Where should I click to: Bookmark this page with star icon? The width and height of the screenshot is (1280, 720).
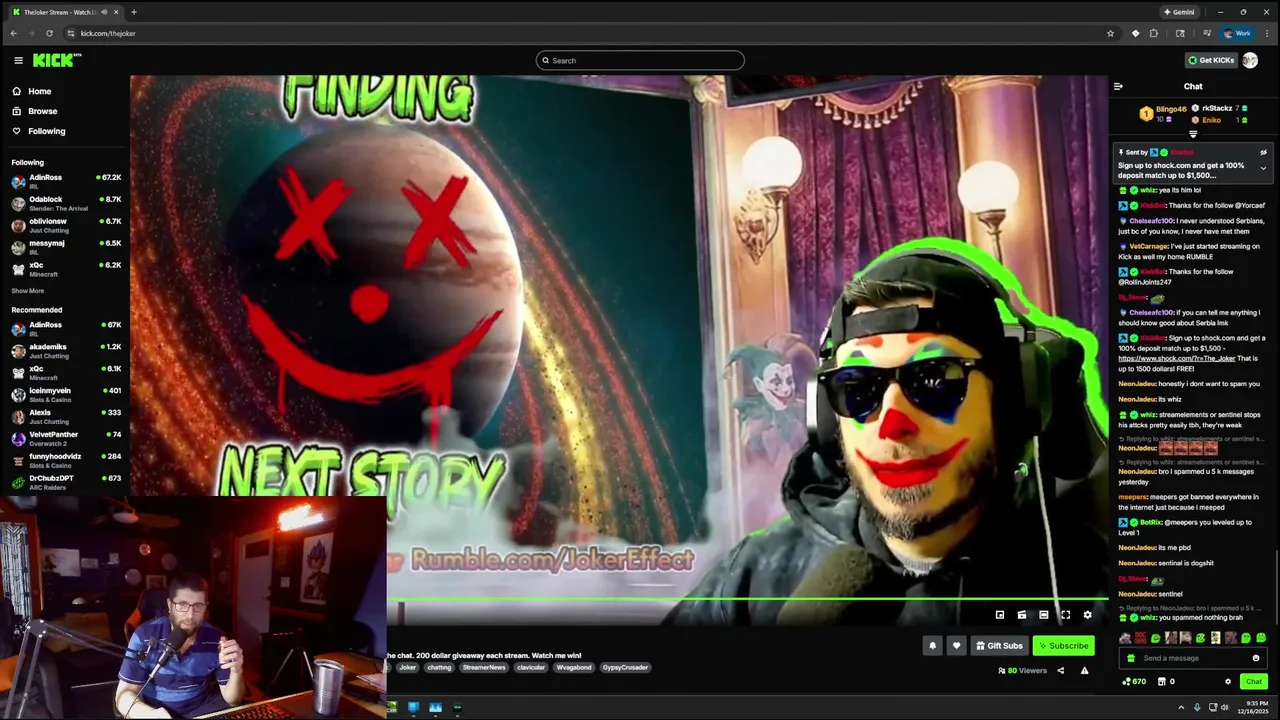pos(1110,33)
